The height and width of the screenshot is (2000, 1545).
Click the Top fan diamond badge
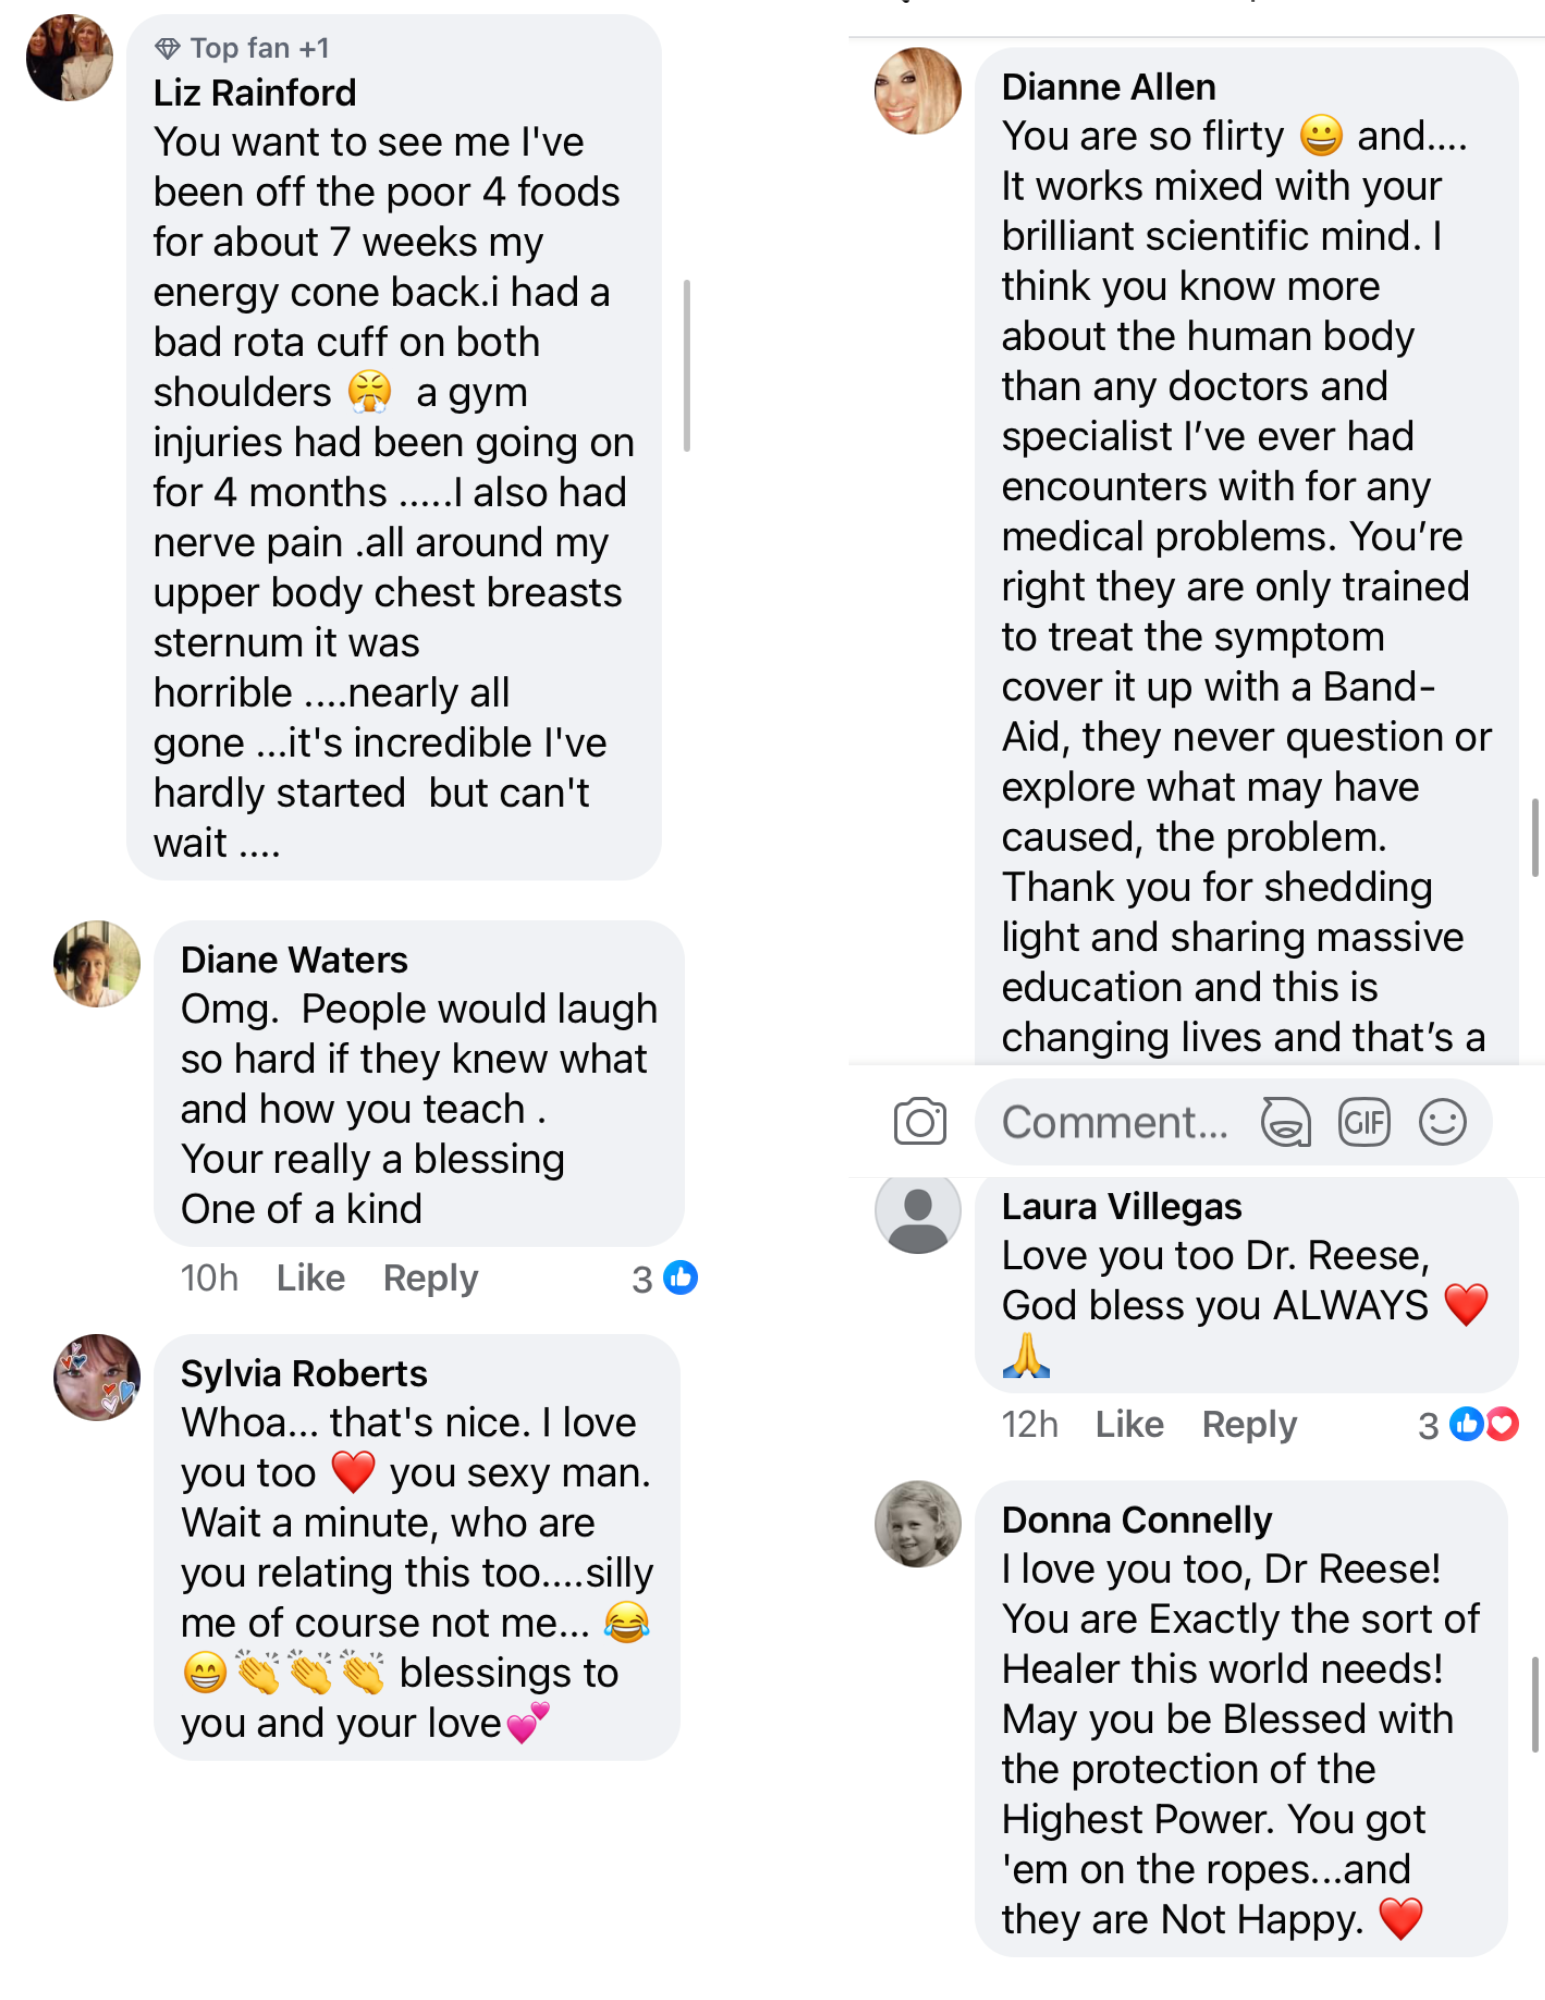[167, 48]
